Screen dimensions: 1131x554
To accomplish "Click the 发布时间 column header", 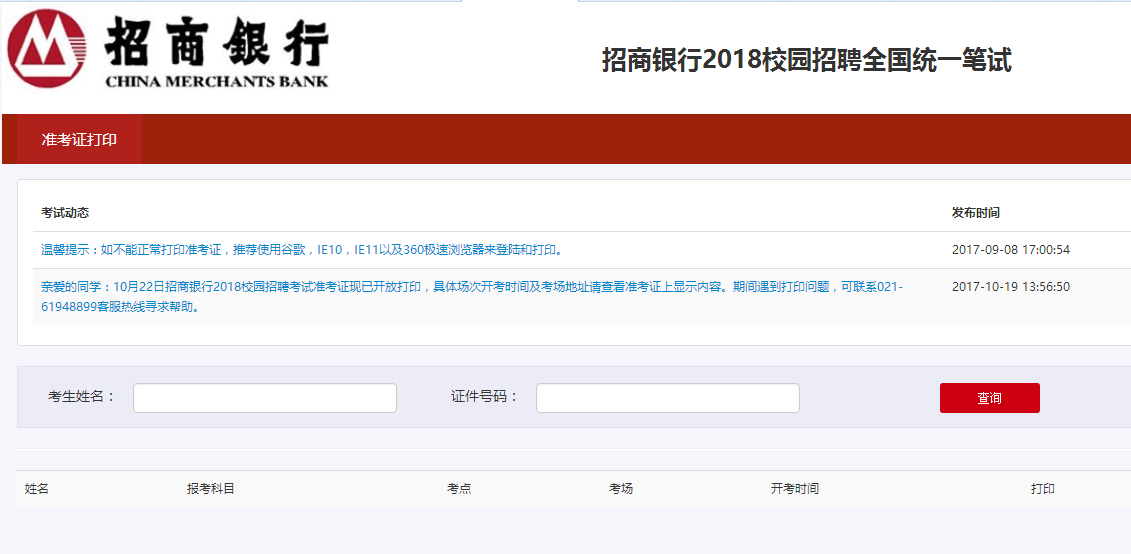I will point(975,213).
